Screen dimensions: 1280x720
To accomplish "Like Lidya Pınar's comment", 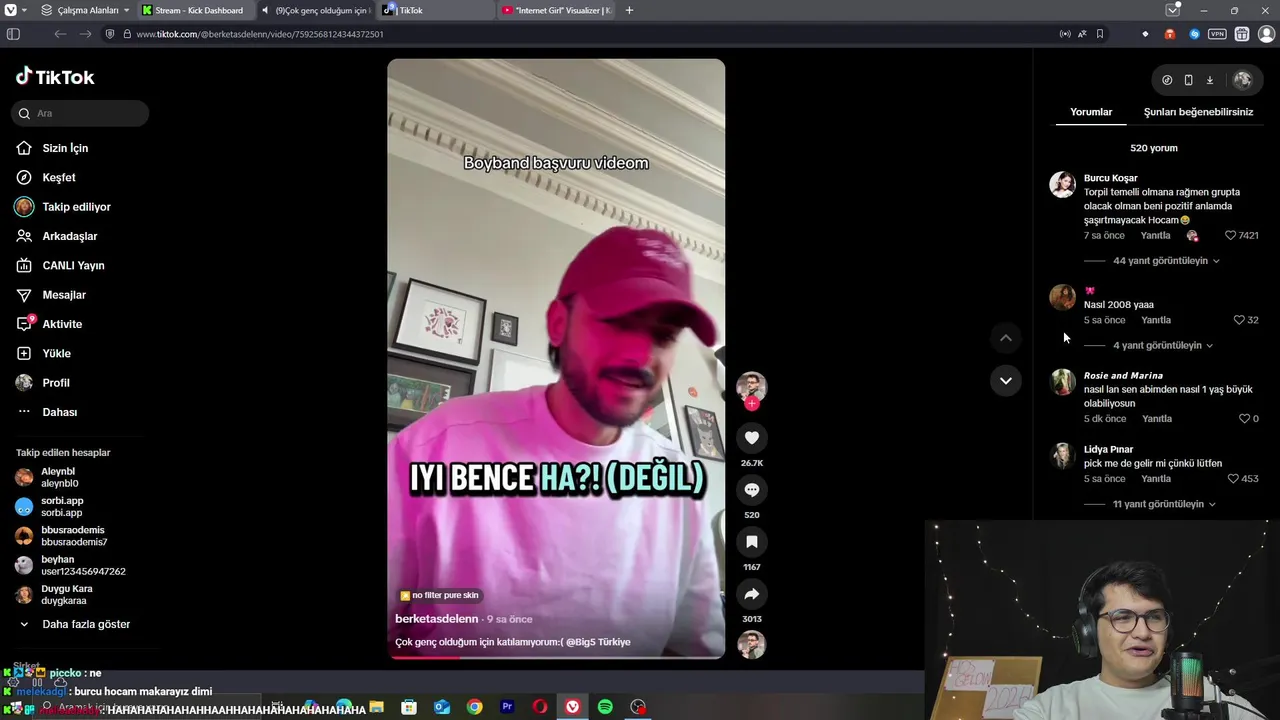I will [1233, 479].
